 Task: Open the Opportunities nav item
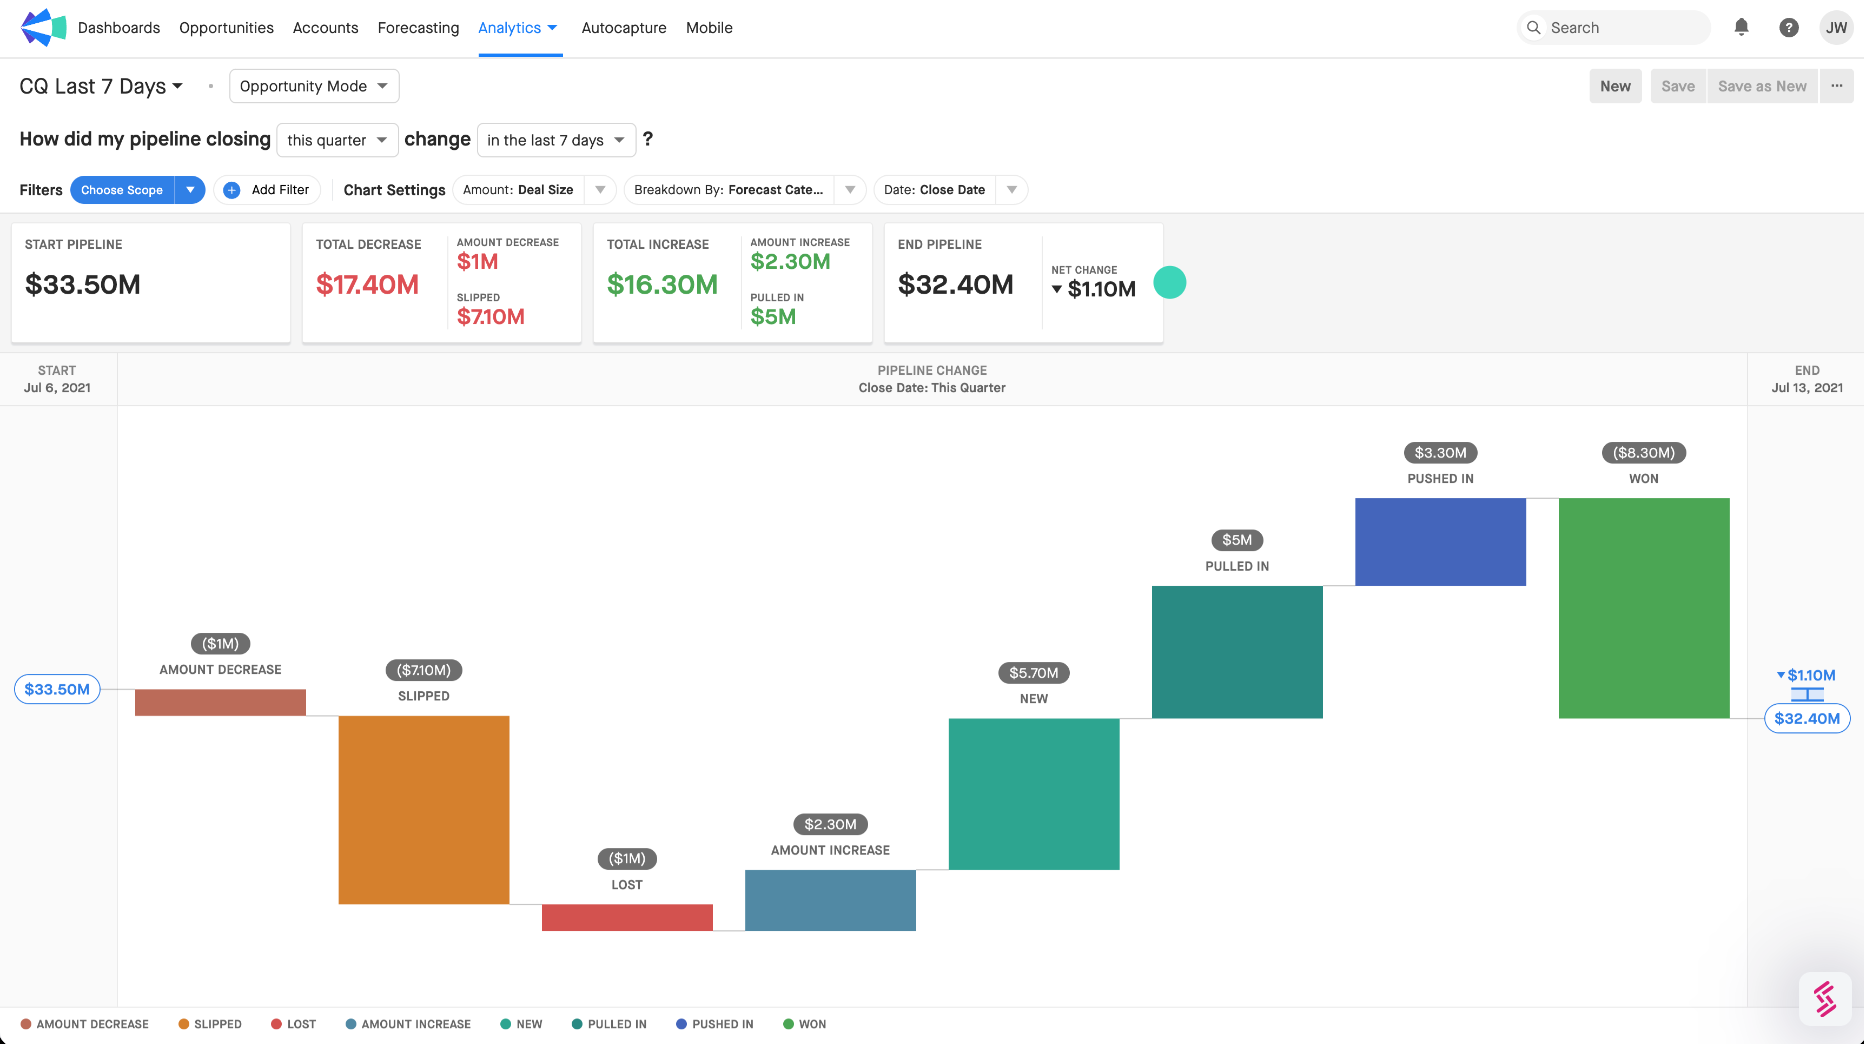(x=226, y=28)
